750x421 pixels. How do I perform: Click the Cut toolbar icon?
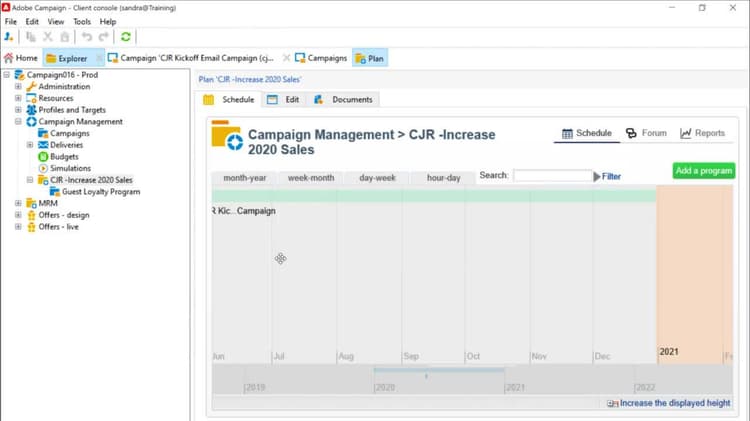coord(48,37)
